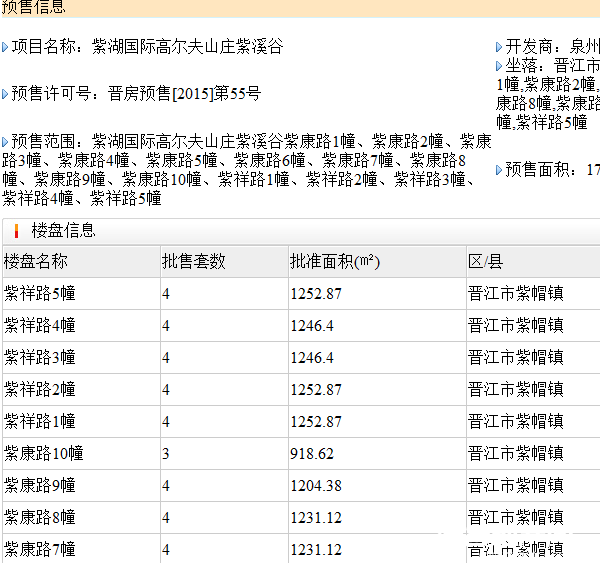Click the arrow bullet beside 项目名称
The height and width of the screenshot is (563, 600).
5,47
